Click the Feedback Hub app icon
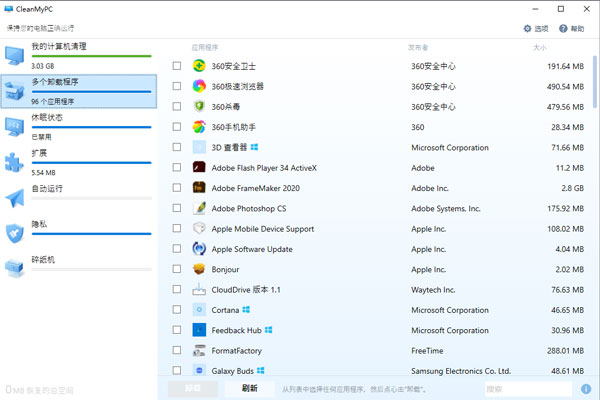 point(199,330)
